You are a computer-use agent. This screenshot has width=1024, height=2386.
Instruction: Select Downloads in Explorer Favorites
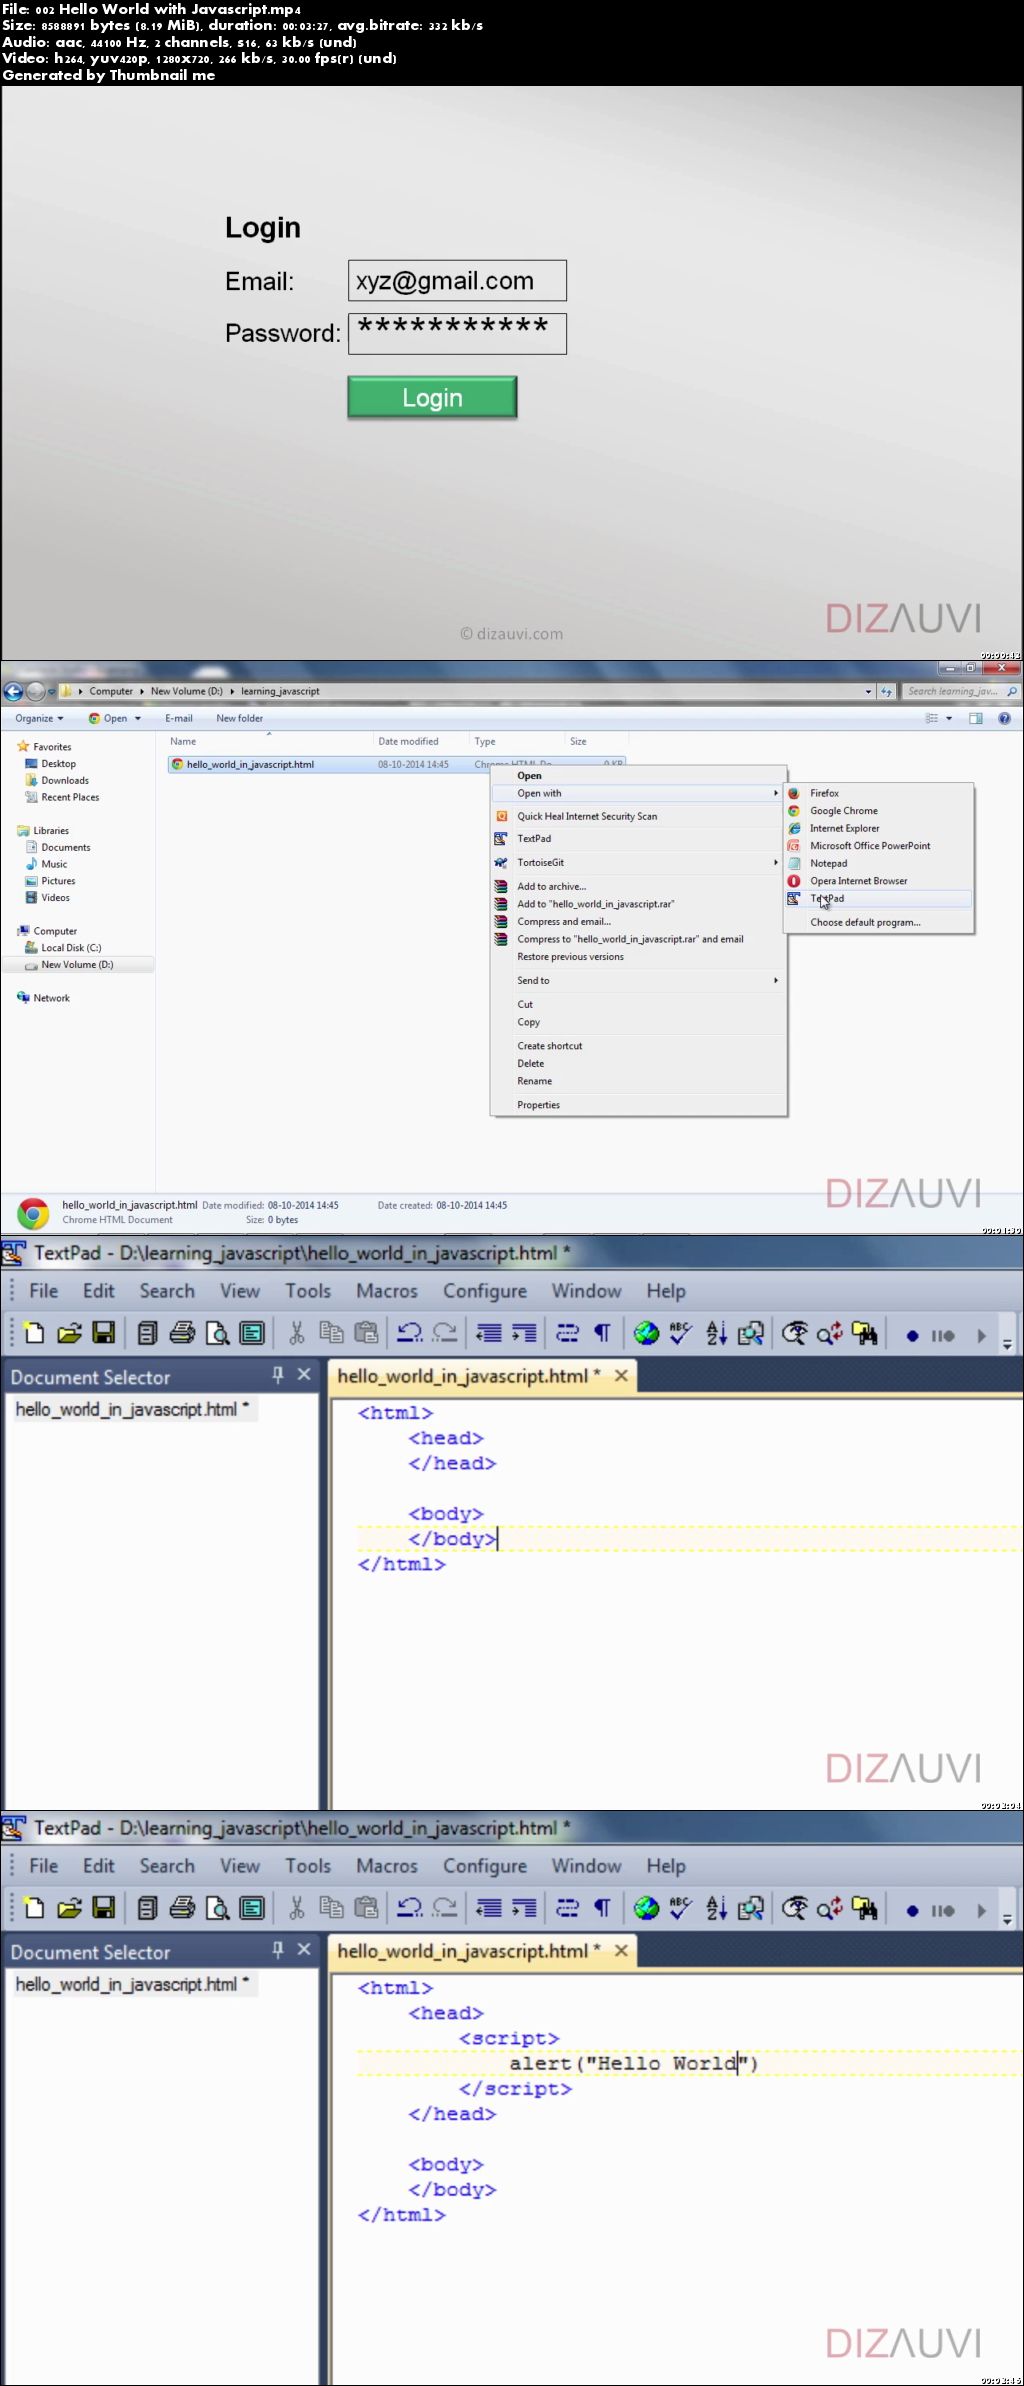coord(65,781)
